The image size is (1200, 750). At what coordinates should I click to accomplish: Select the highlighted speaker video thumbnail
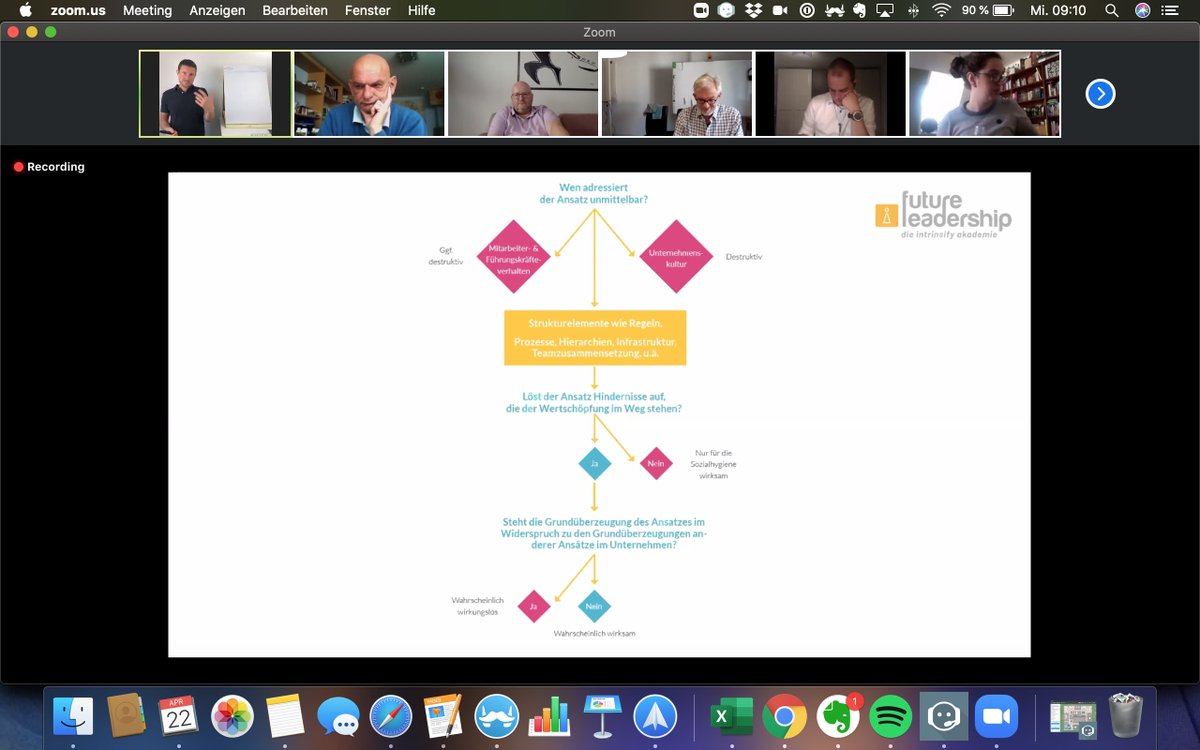215,93
